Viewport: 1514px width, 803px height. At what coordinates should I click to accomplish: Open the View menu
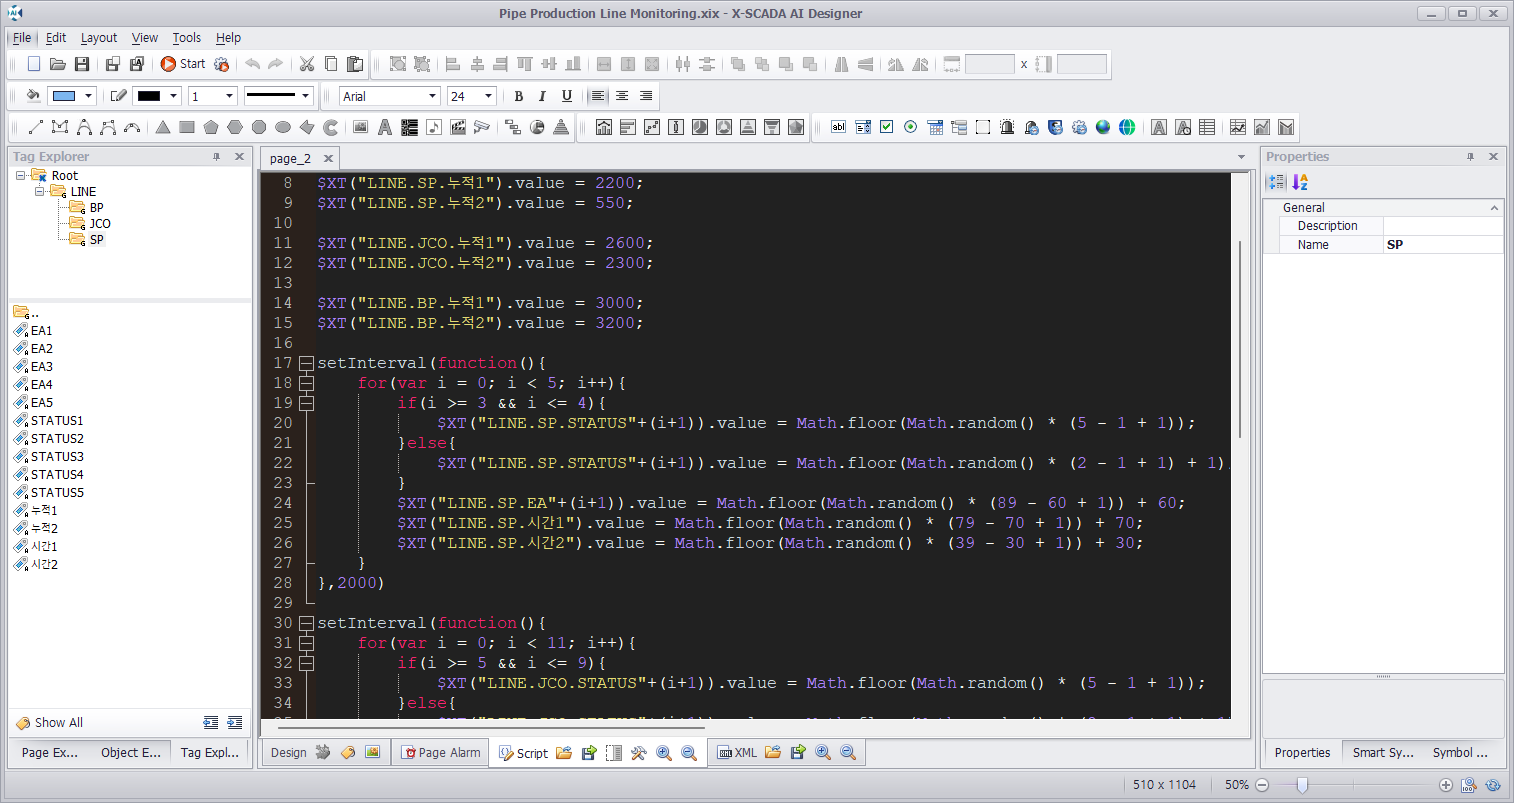pyautogui.click(x=145, y=38)
